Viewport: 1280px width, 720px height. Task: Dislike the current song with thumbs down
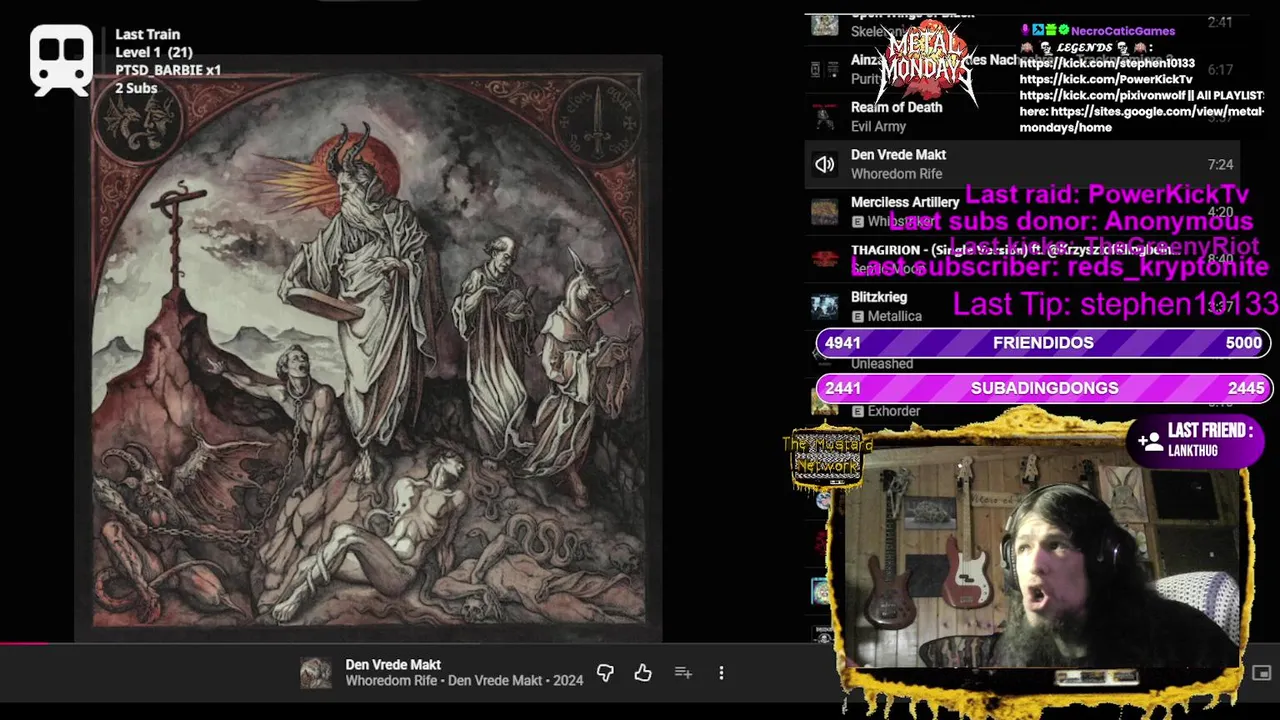coord(605,673)
